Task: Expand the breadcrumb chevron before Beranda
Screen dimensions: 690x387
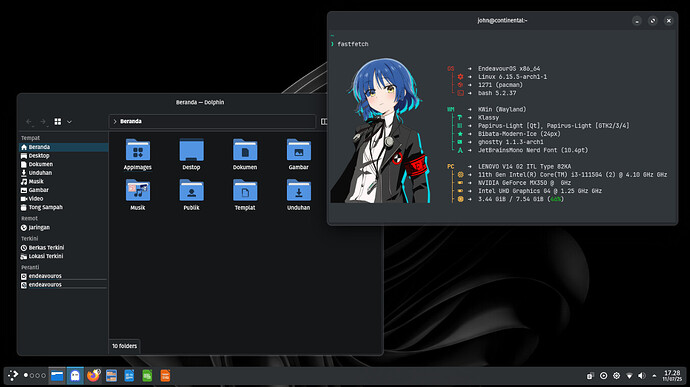Action: tap(115, 122)
